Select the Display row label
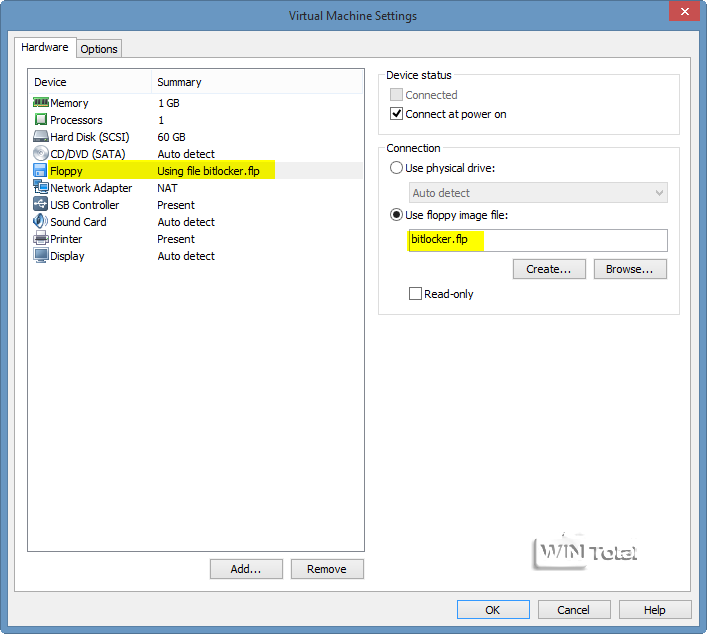This screenshot has height=634, width=707. click(x=67, y=256)
